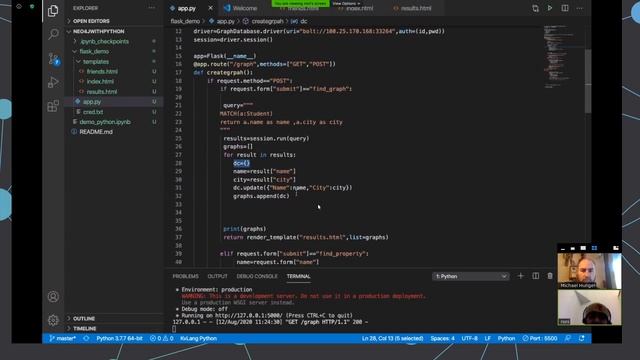Screen dimensions: 640x360
Task: Select app.py in the explorer tree
Action: (x=92, y=102)
